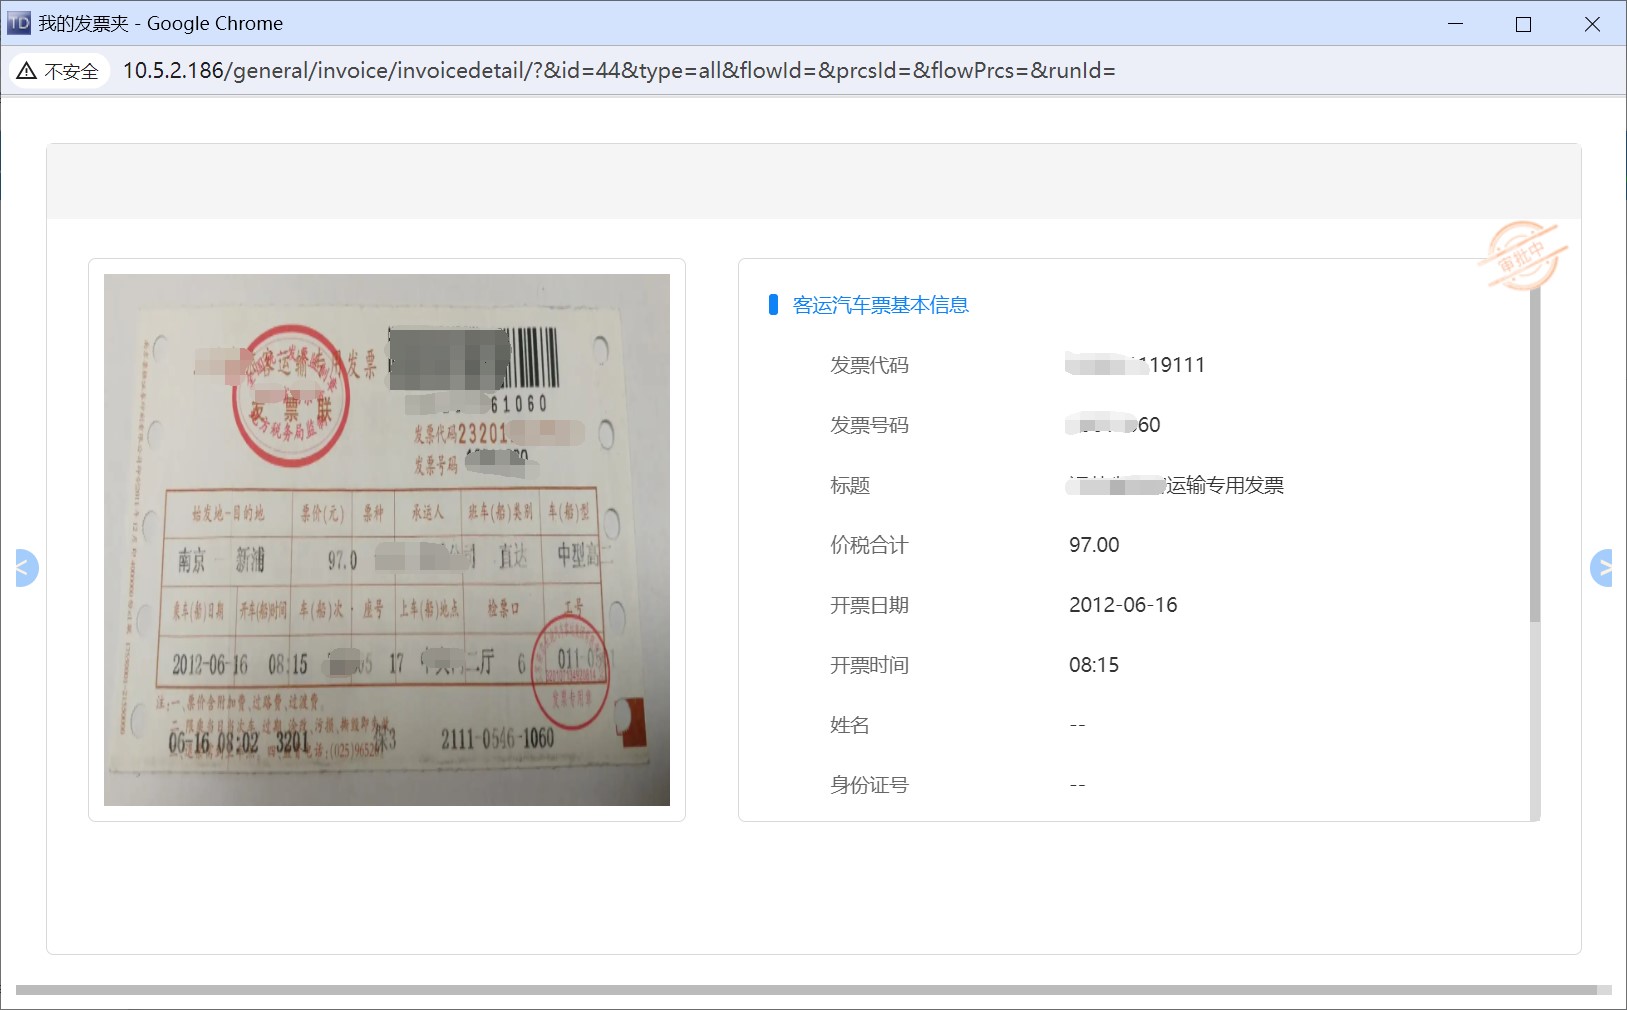Select the '姓名' field label
Screen dimensions: 1627x1010
tap(850, 725)
